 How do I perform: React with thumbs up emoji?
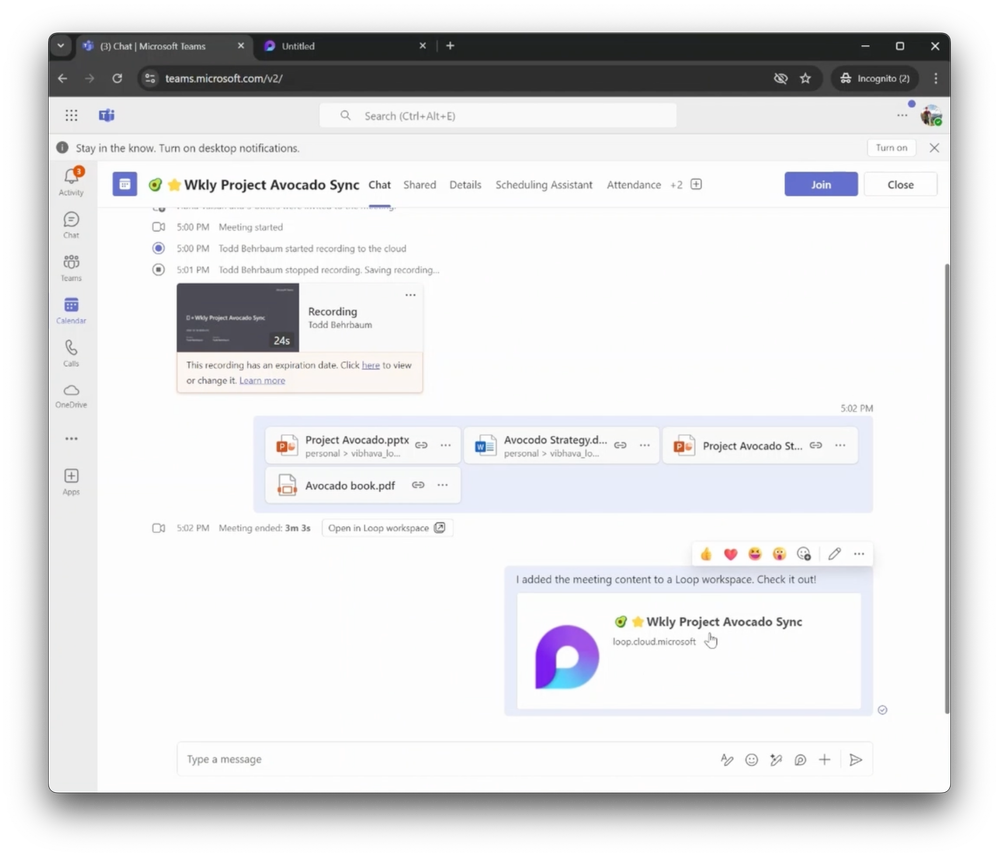pos(706,554)
